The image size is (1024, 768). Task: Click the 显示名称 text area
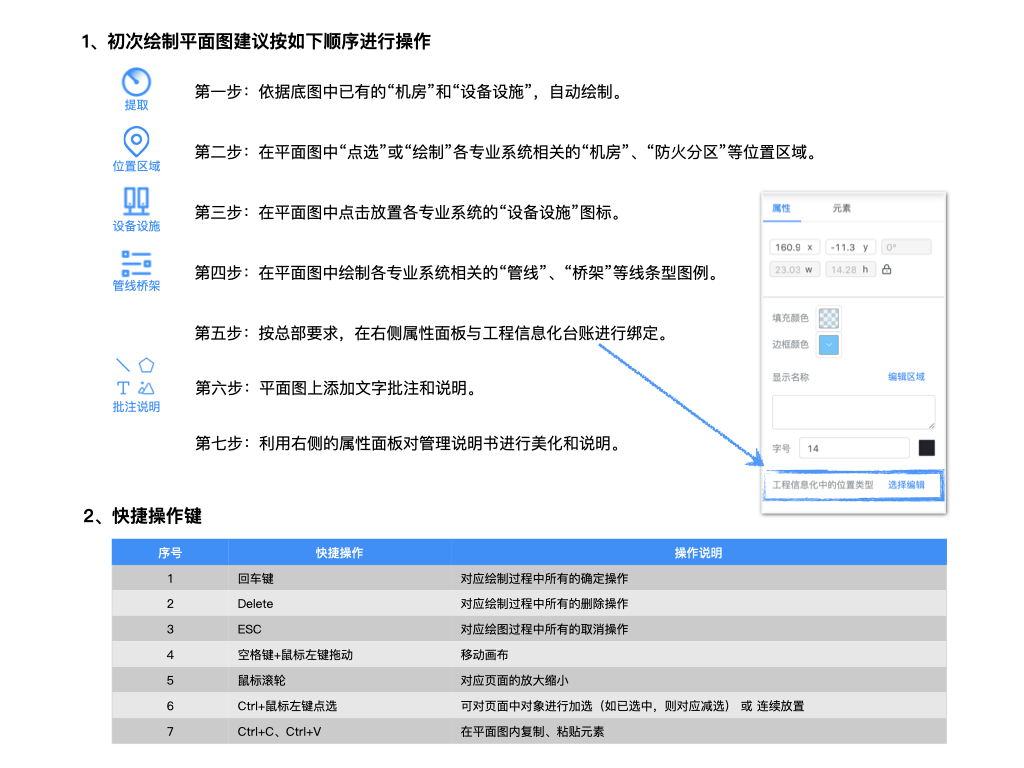pos(853,412)
